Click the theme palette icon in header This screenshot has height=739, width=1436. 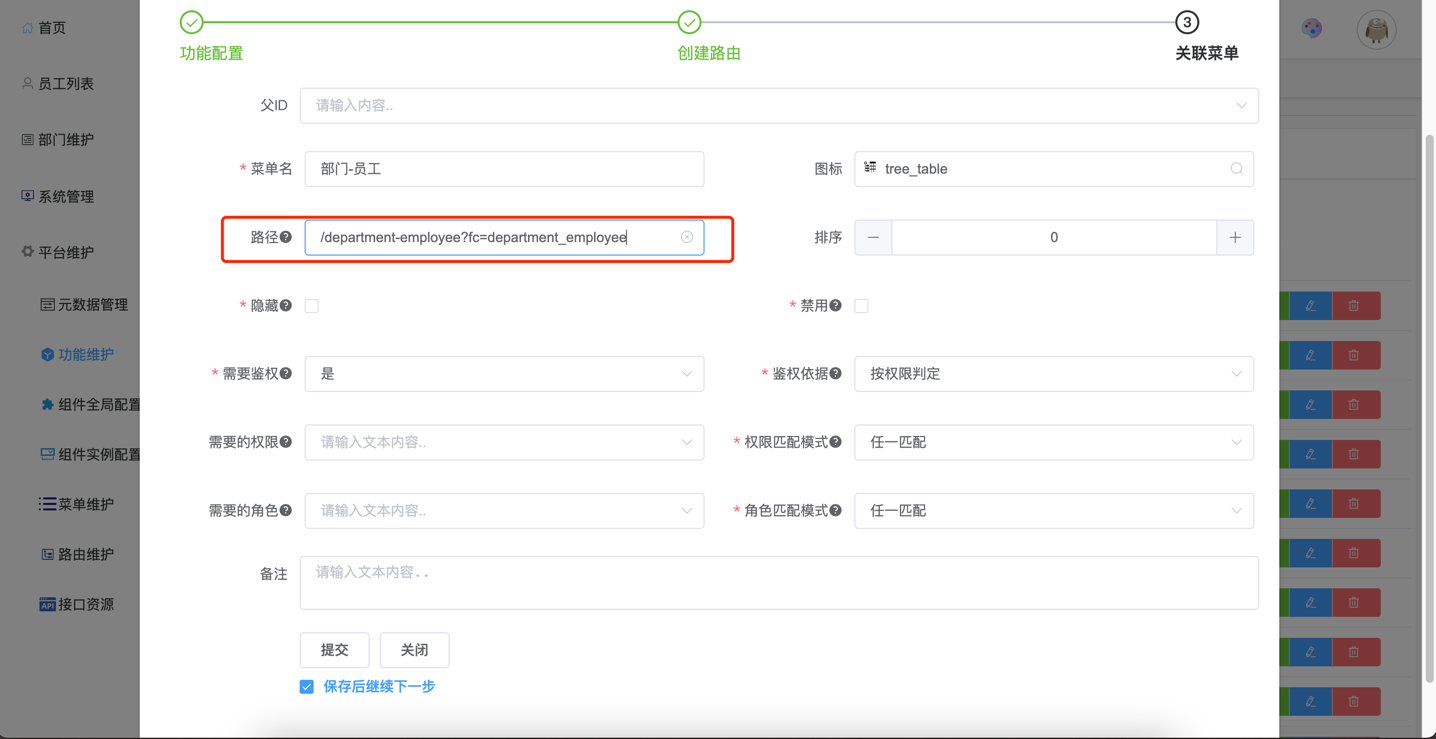coord(1312,29)
